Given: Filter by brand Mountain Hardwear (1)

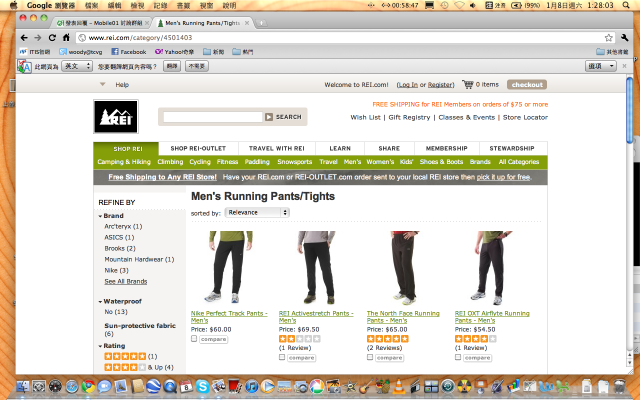Looking at the screenshot, I should click(x=139, y=260).
